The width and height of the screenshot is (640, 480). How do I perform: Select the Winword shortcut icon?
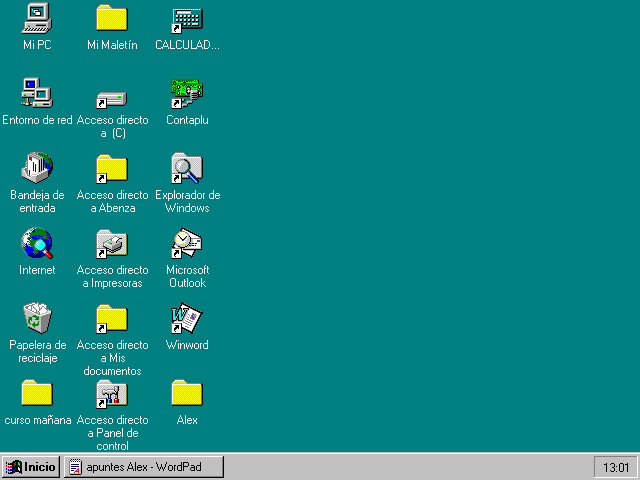tap(187, 318)
